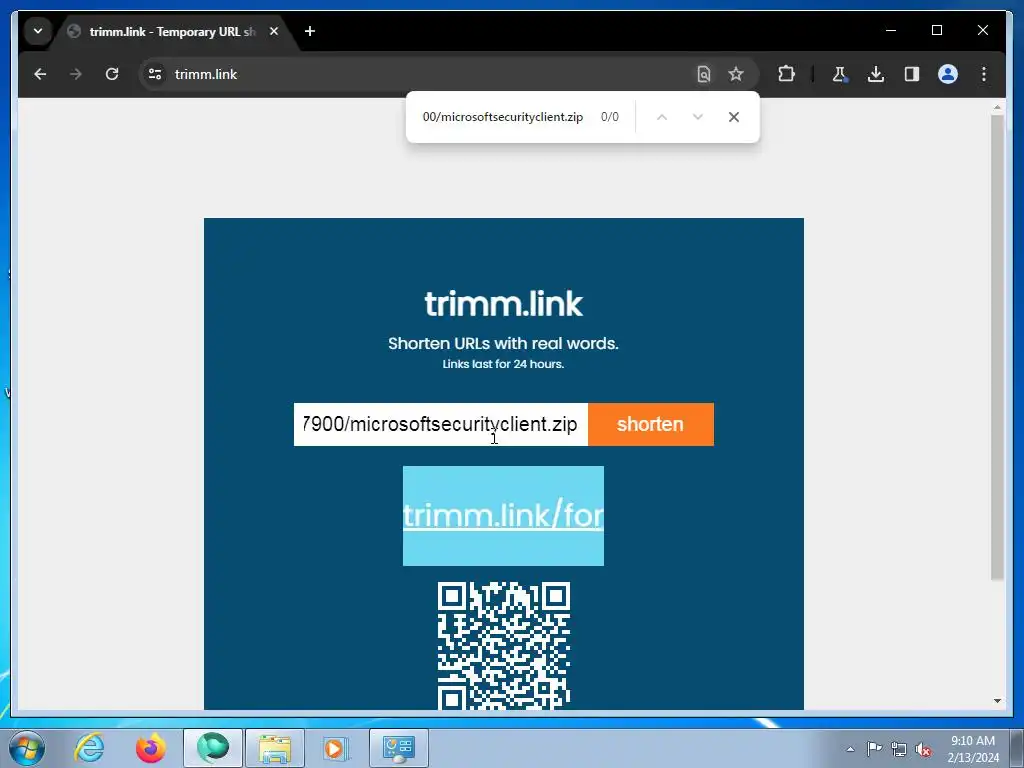Switch to the active browser taskbar button
Screen dimensions: 1024x768
click(213, 748)
